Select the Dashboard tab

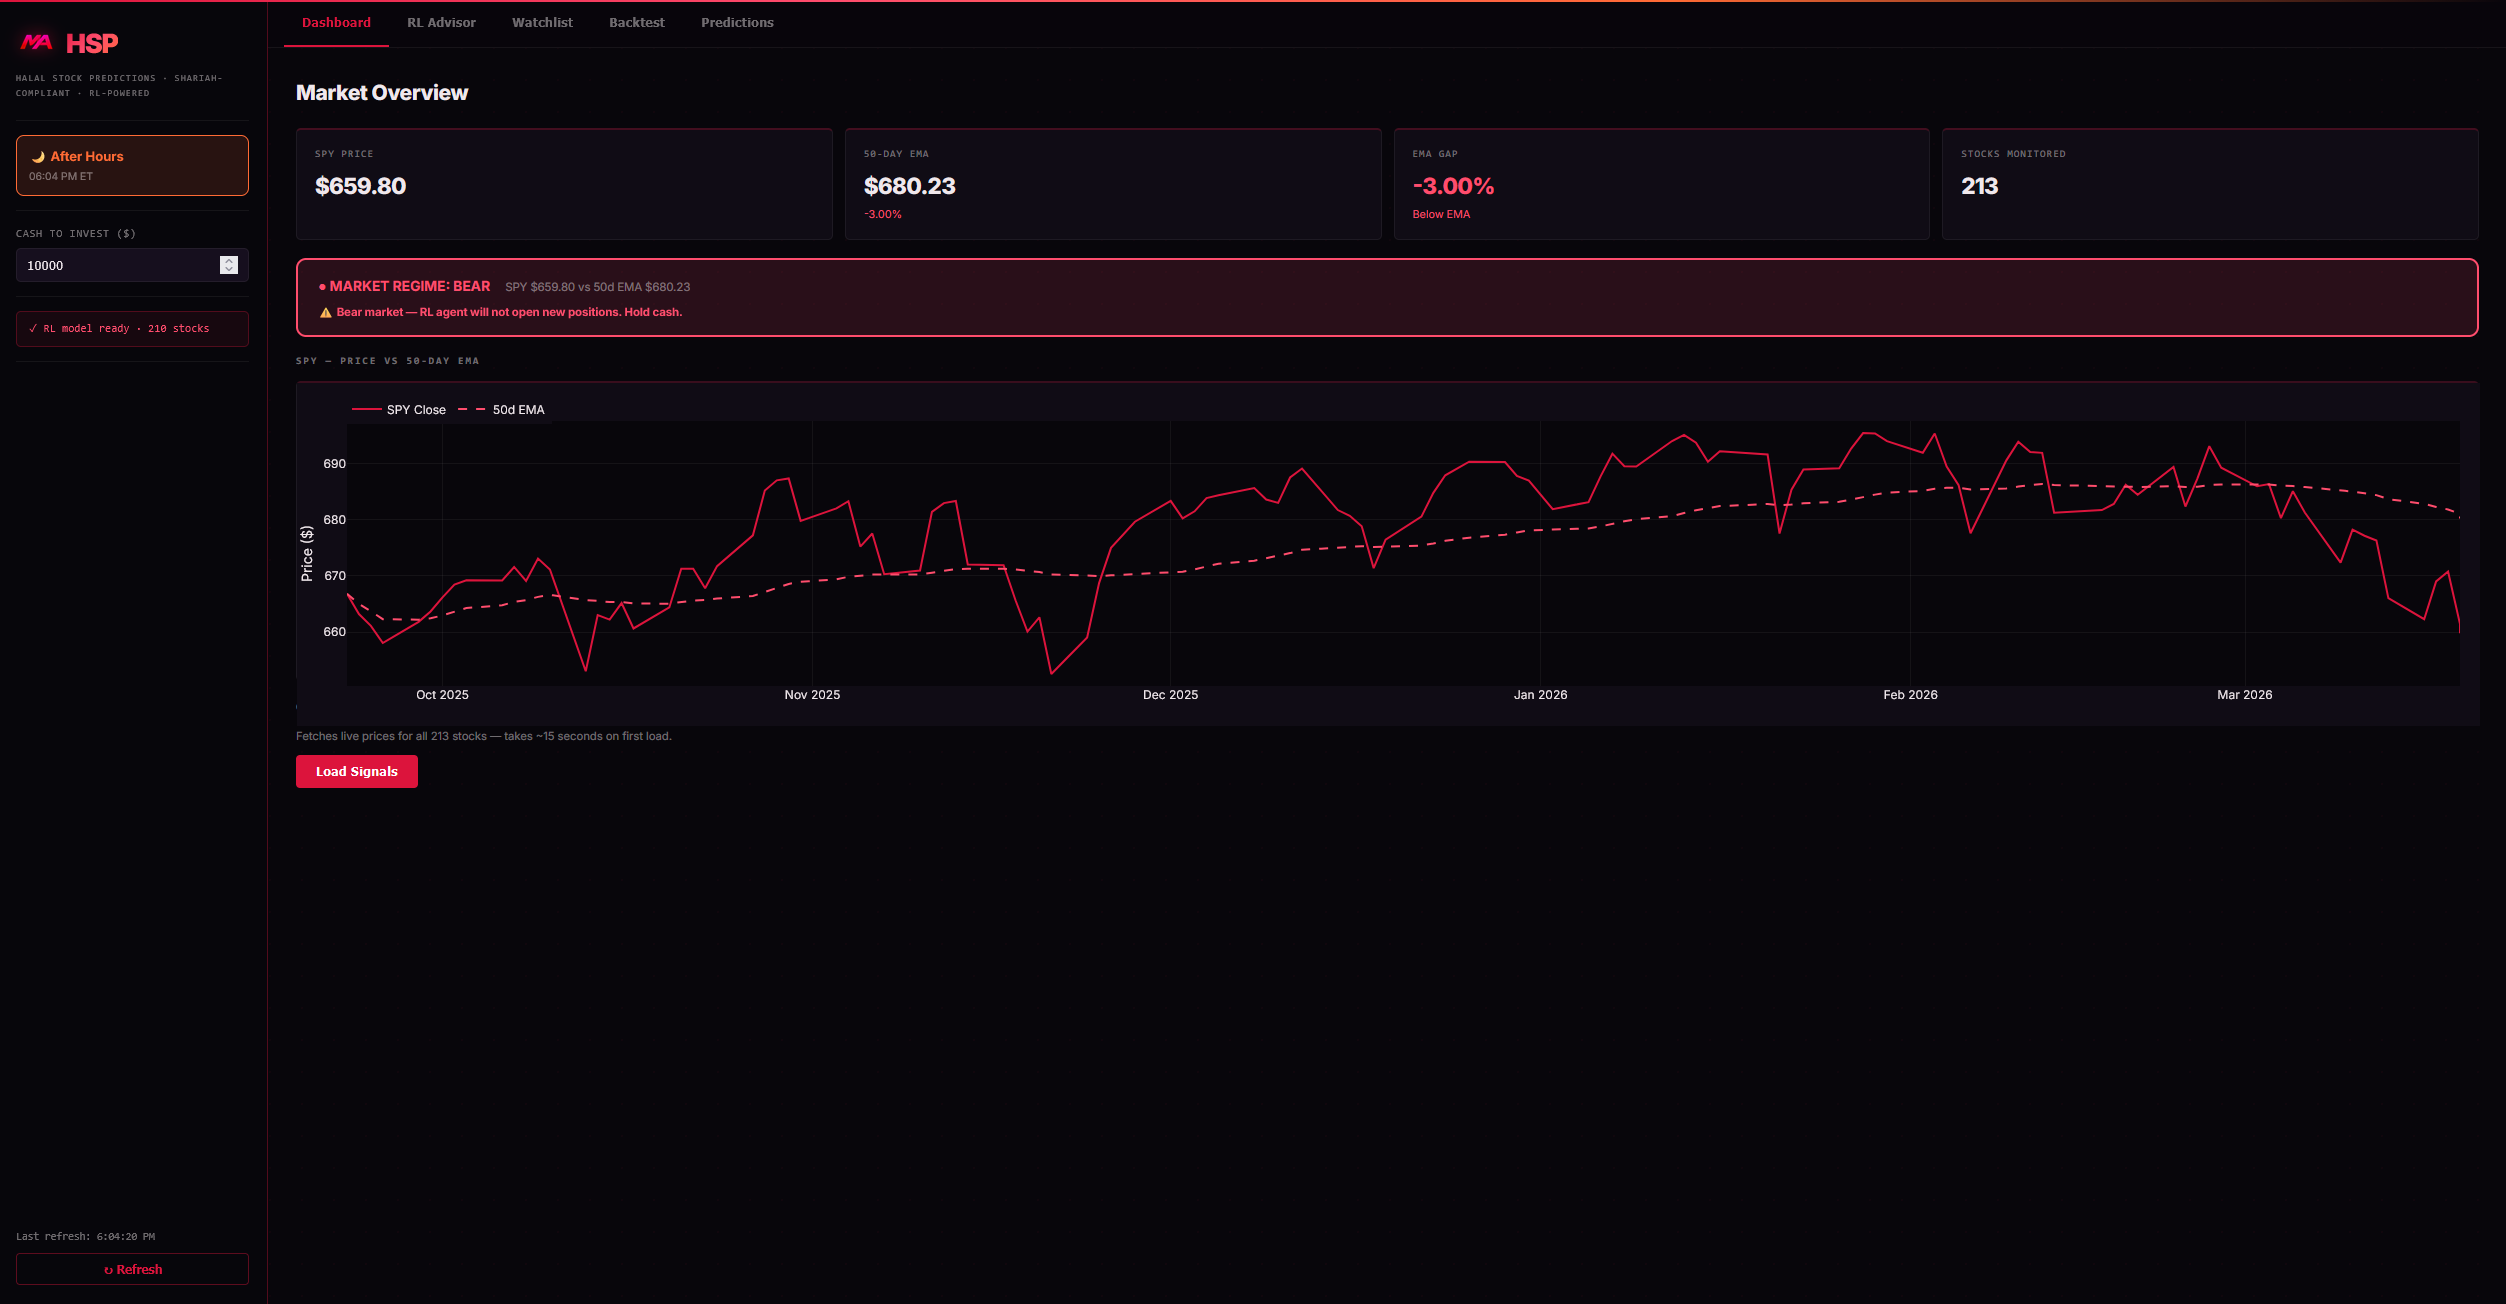pos(336,22)
